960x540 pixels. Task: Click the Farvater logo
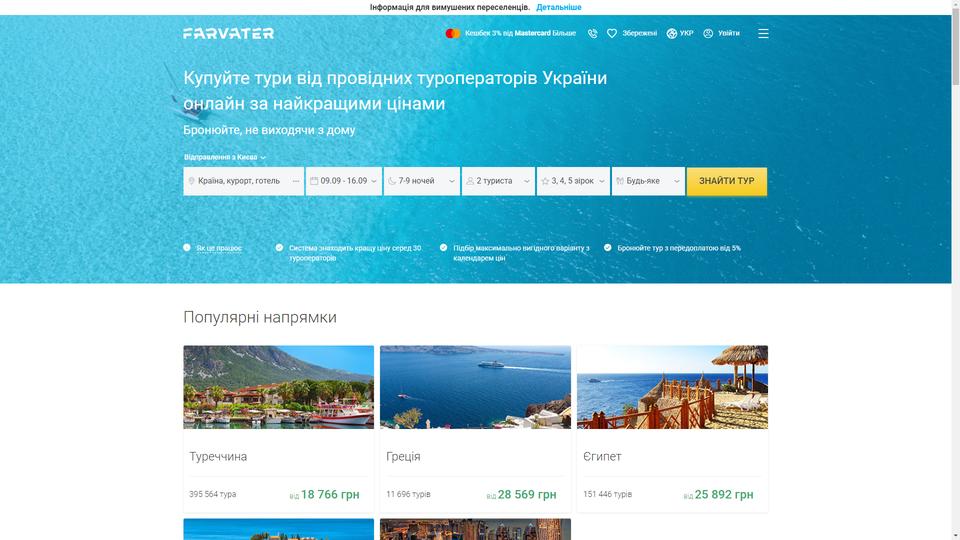pyautogui.click(x=228, y=33)
